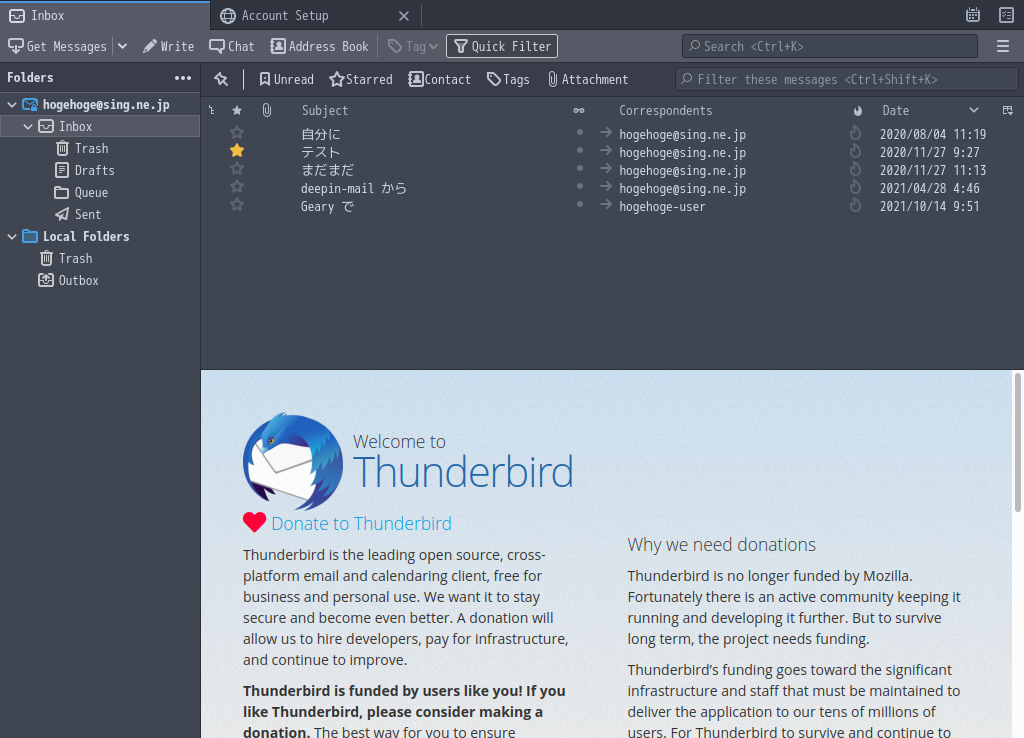Screen dimensions: 1024x738
Task: Unstar the テスト message
Action: point(237,151)
